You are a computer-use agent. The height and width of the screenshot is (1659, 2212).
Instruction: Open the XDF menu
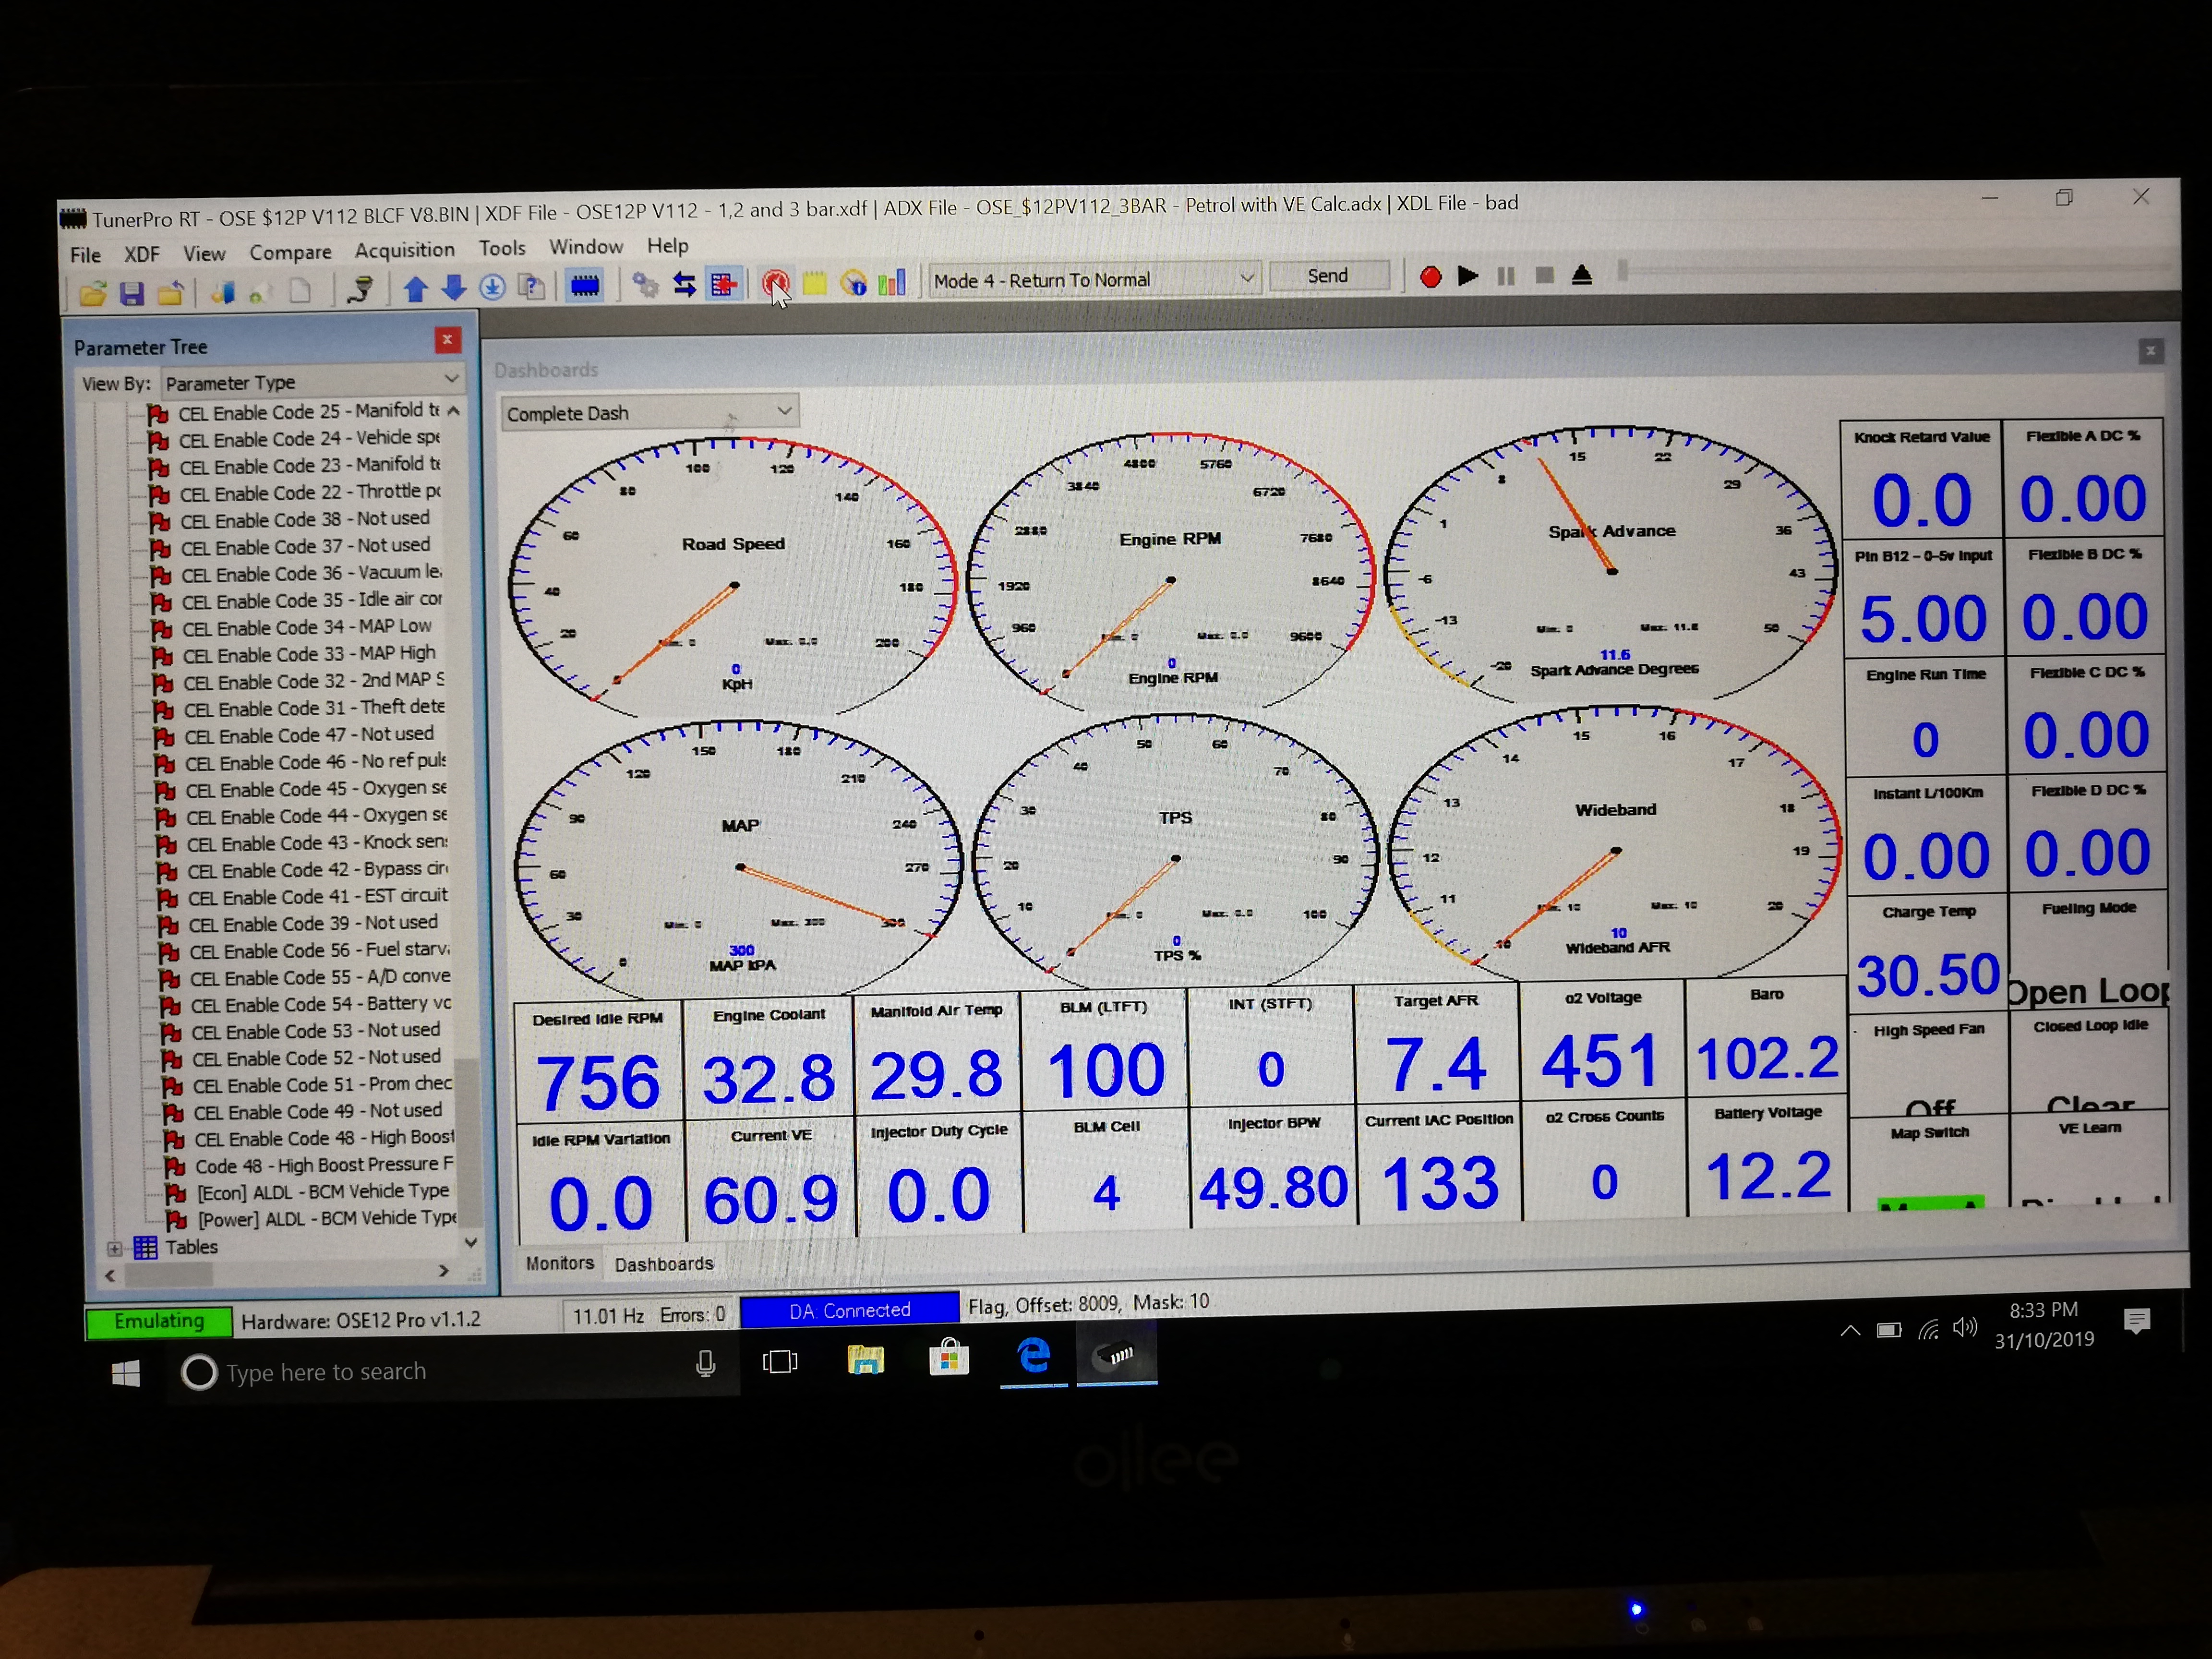[x=142, y=254]
